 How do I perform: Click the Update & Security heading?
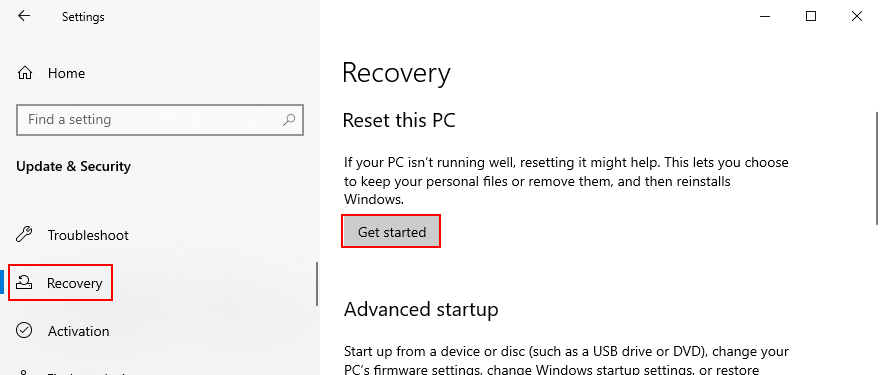coord(74,166)
